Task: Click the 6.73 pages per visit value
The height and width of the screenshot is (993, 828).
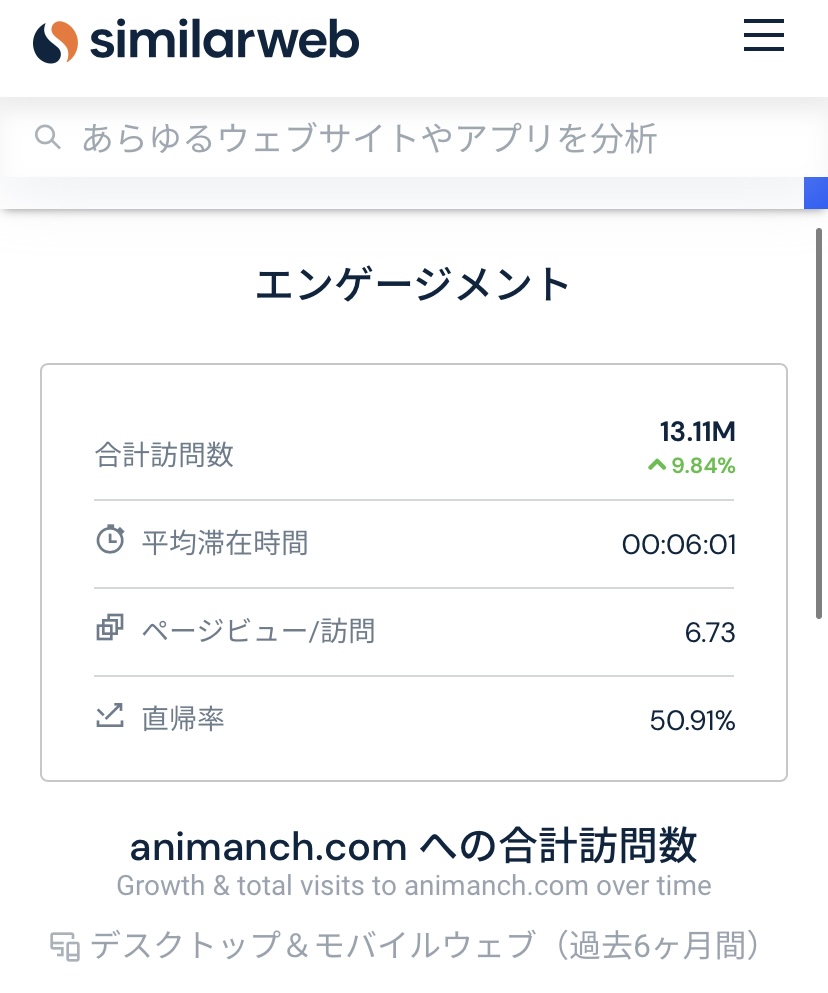Action: 710,632
